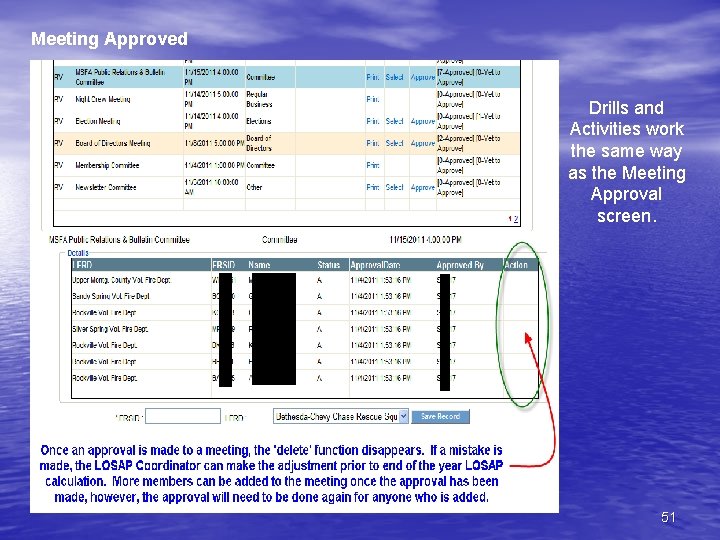Click 'Night Crew Meeting' name cell
The width and height of the screenshot is (720, 540).
point(103,99)
